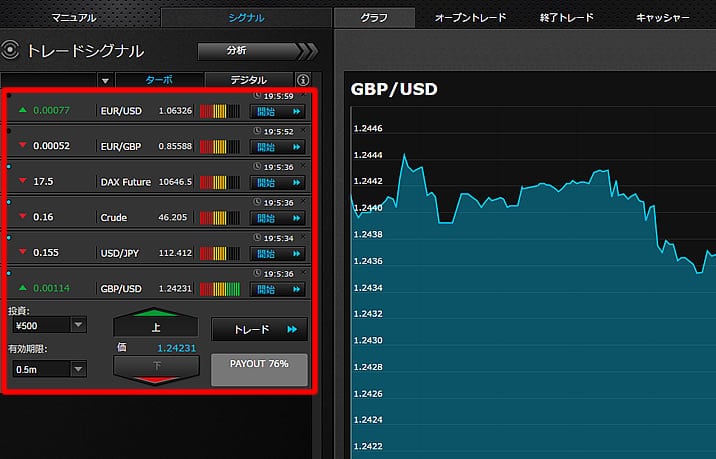Image resolution: width=716 pixels, height=459 pixels.
Task: Click the 46.205 Crude price
Action: pyautogui.click(x=173, y=217)
